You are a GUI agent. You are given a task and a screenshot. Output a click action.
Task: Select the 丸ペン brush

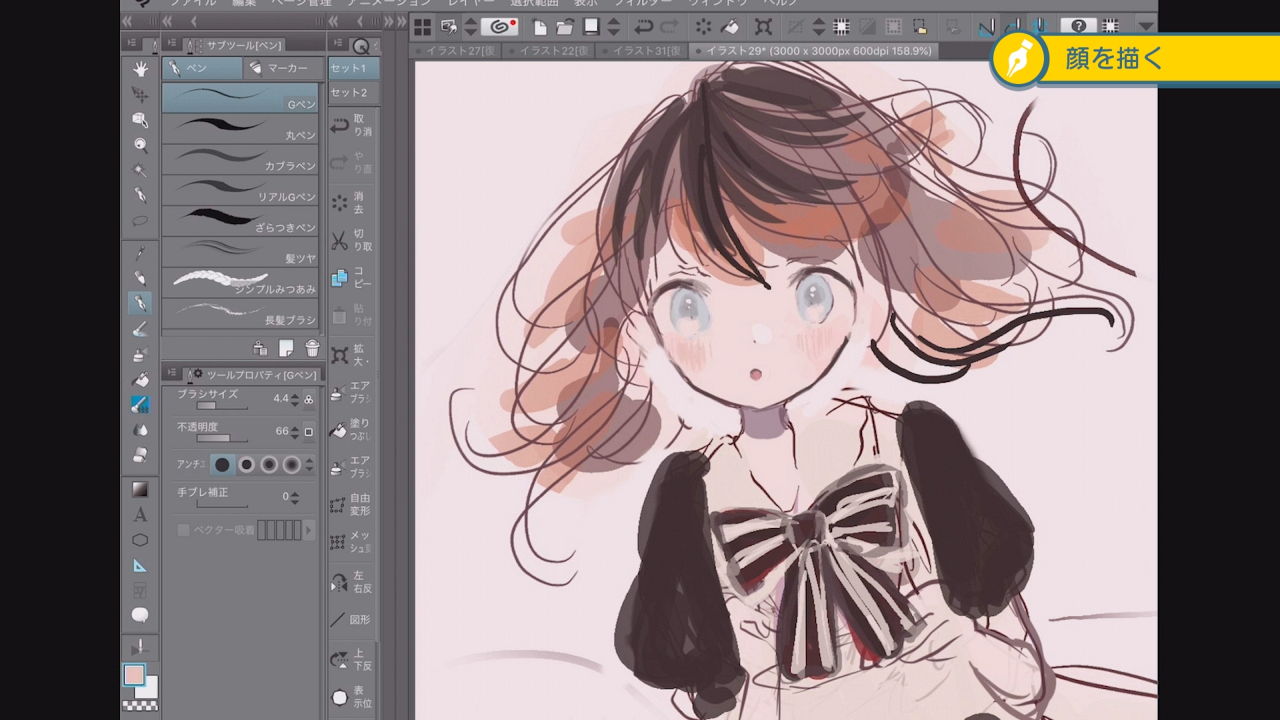pos(240,130)
